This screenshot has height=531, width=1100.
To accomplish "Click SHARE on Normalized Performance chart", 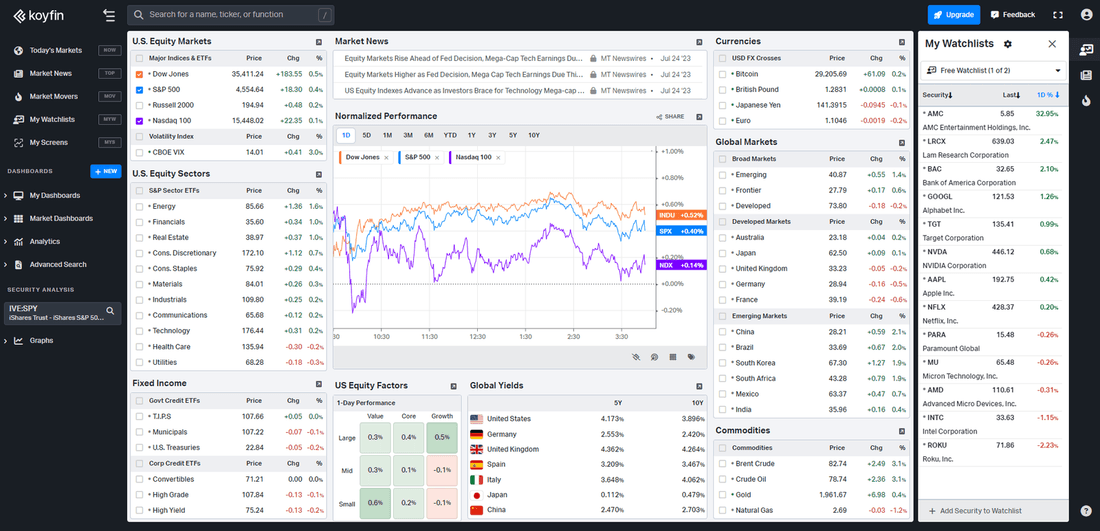I will pos(671,117).
